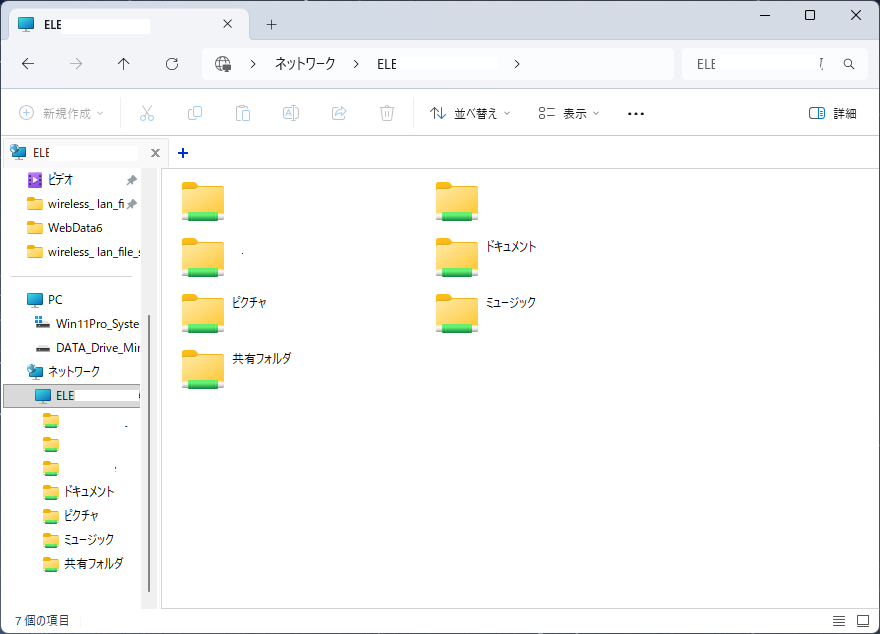Viewport: 880px width, 634px height.
Task: Click the navigation pane vertical scrollbar
Action: click(149, 450)
